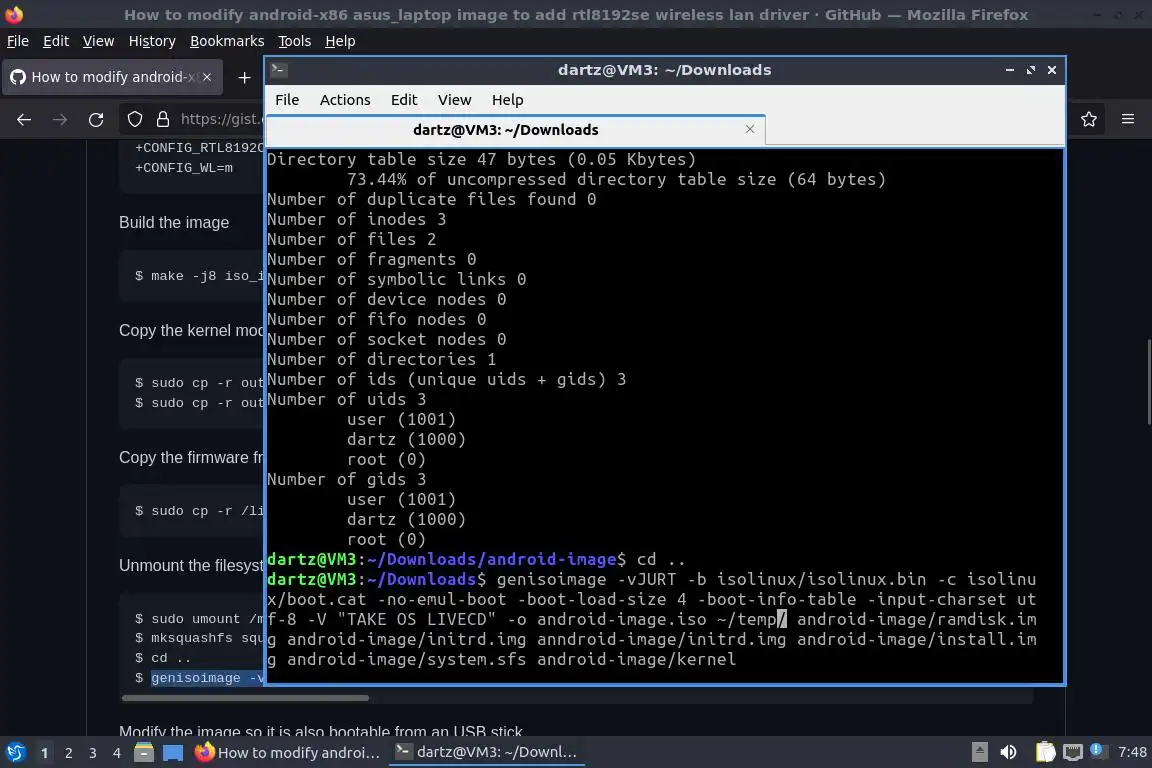The width and height of the screenshot is (1152, 768).
Task: Click the 'Build the image' heading text
Action: coord(174,223)
